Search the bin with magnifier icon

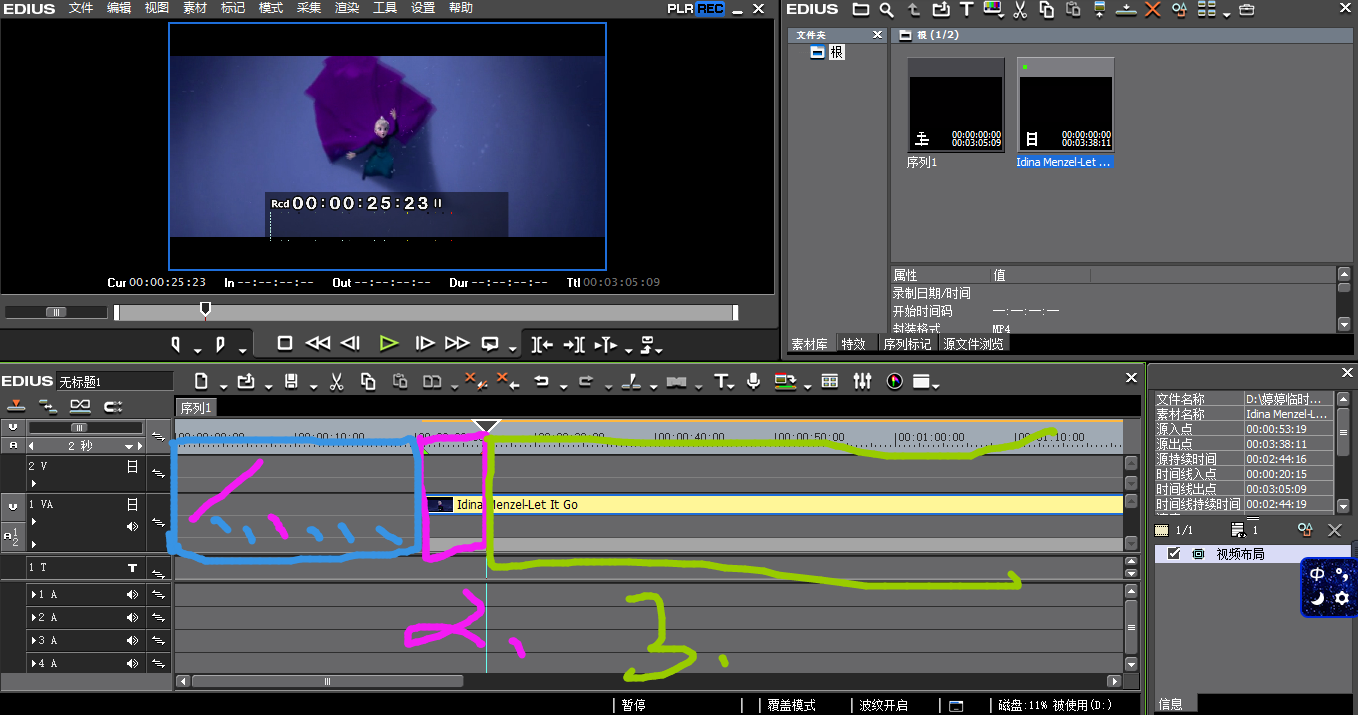(887, 10)
